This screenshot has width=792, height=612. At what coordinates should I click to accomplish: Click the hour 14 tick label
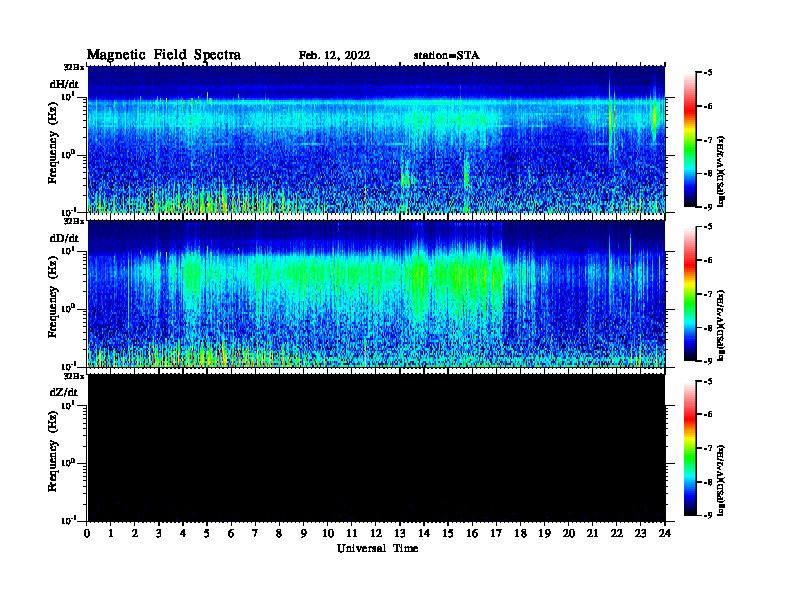[x=424, y=534]
